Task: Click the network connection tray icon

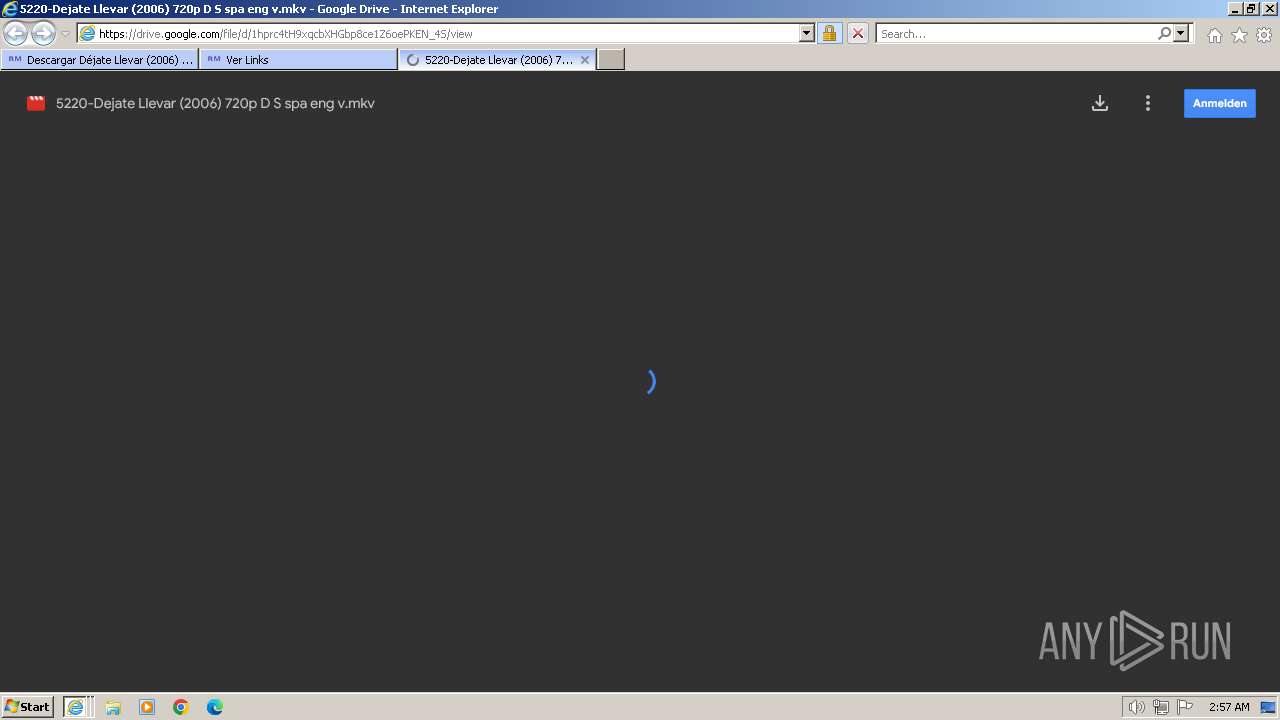Action: tap(1161, 707)
